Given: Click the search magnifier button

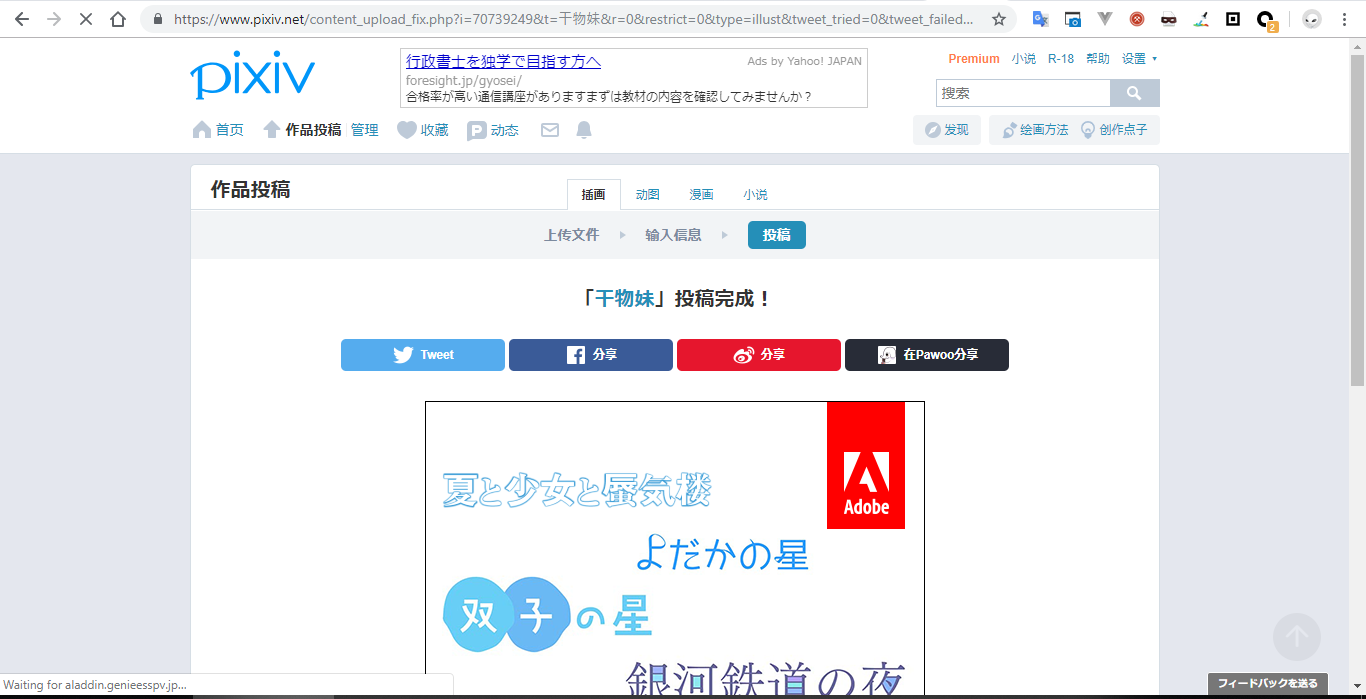Looking at the screenshot, I should click(x=1134, y=93).
